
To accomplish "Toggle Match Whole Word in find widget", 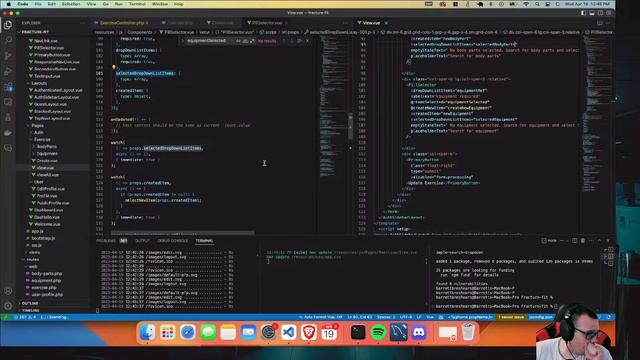I will click(x=245, y=41).
